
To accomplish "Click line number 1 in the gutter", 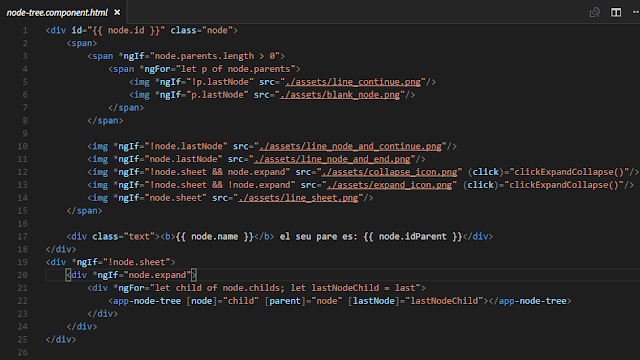I will click(25, 31).
